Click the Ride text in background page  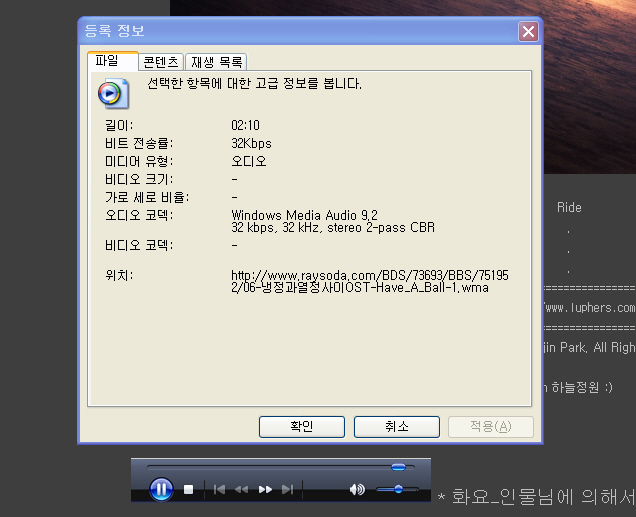569,208
